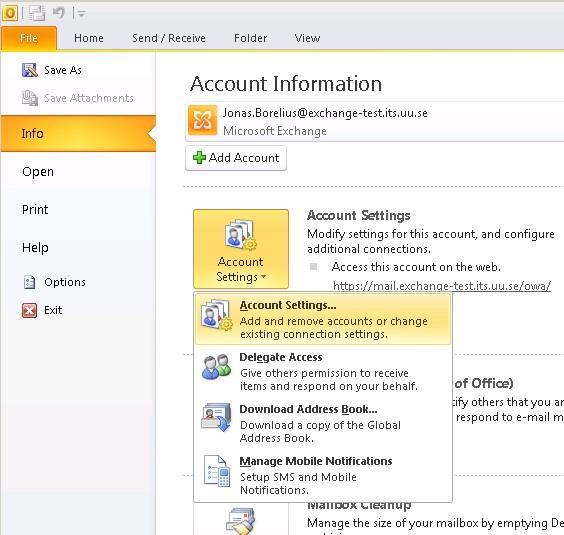Choose Download Address Book... entry

coord(323,423)
